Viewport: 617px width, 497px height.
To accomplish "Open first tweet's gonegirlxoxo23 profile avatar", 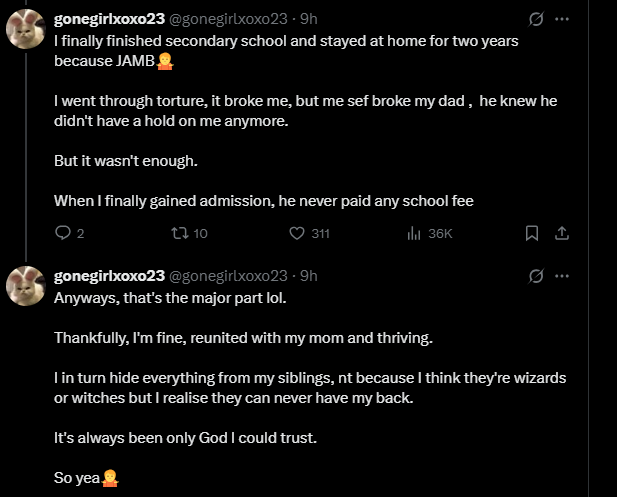I will [x=25, y=30].
